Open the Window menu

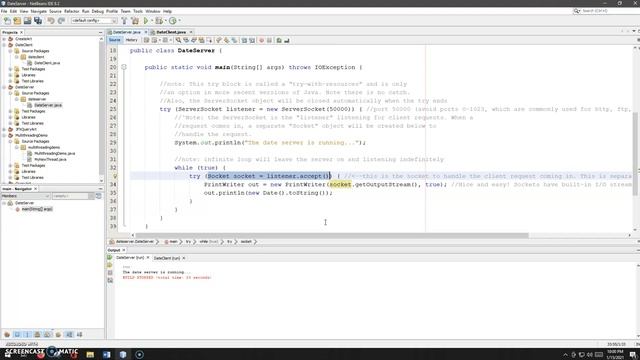point(153,11)
